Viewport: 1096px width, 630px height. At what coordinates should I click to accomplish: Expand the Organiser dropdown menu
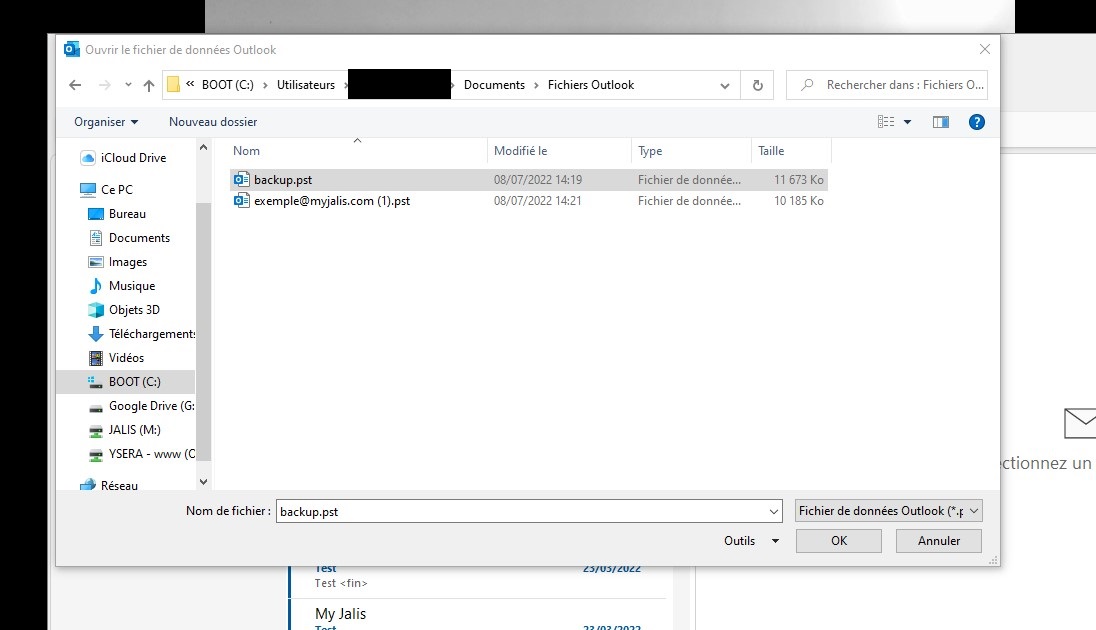(106, 122)
